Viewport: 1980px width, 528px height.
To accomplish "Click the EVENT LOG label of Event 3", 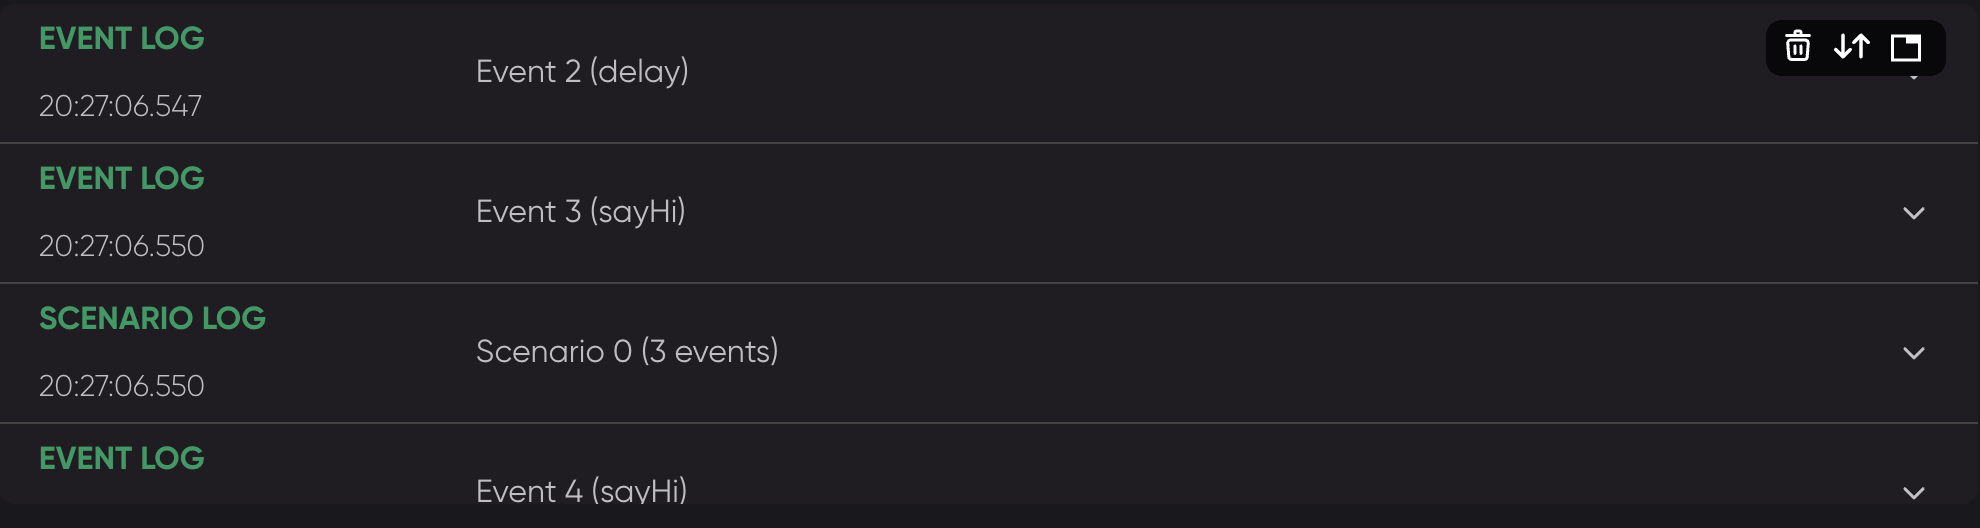I will click(x=121, y=178).
